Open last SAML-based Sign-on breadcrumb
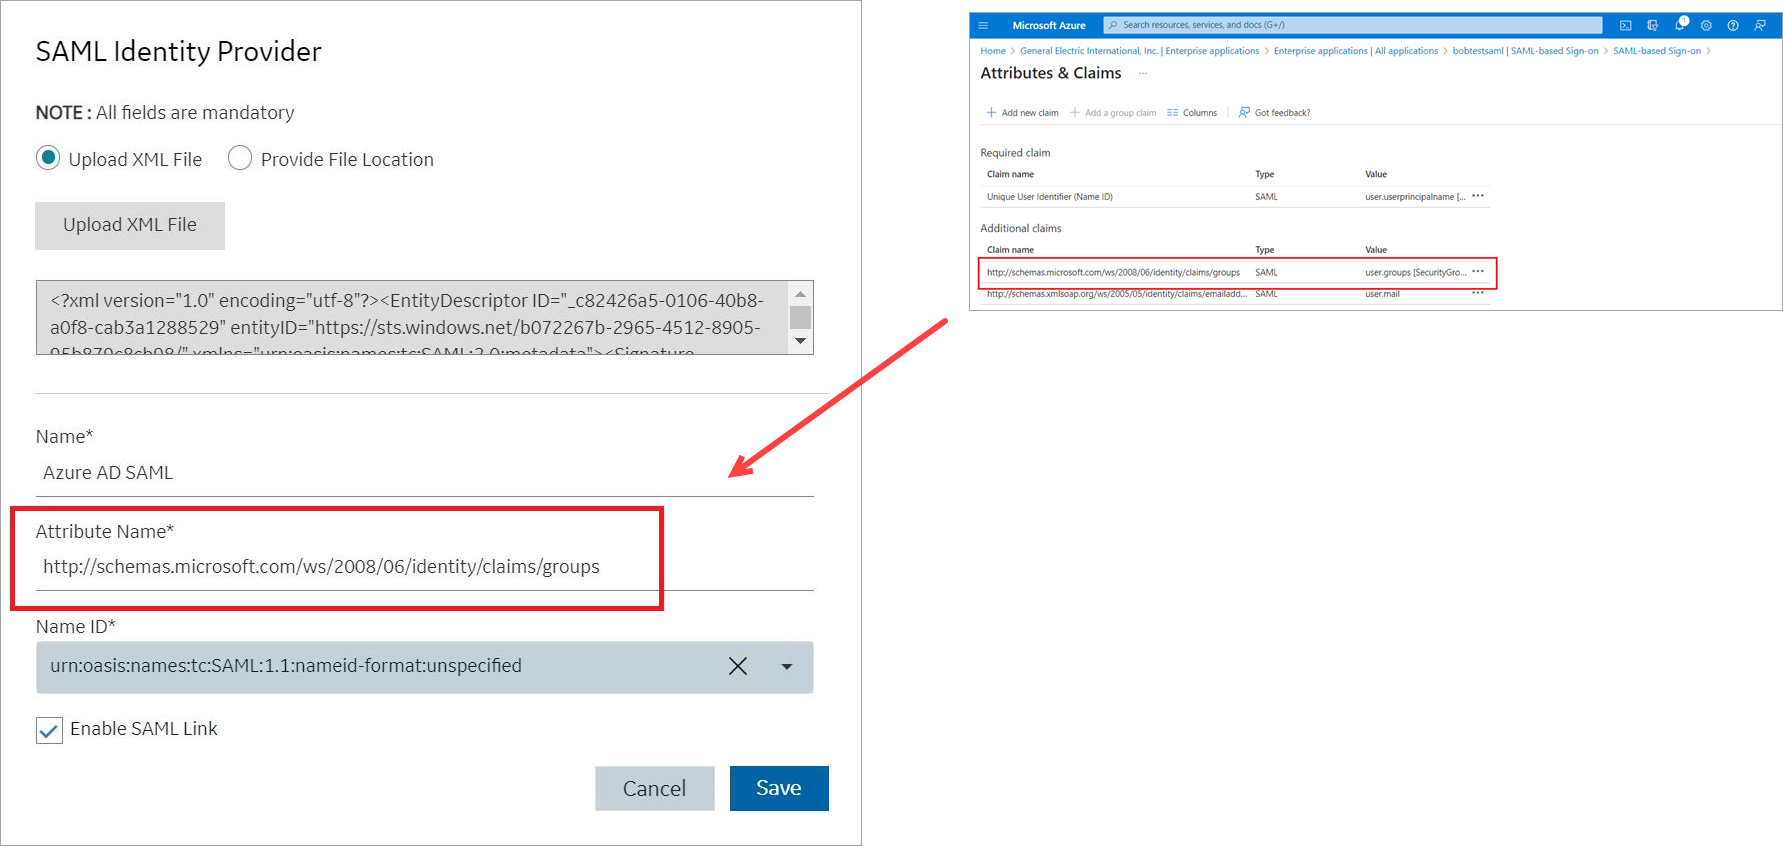Image resolution: width=1783 pixels, height=846 pixels. coord(1657,51)
